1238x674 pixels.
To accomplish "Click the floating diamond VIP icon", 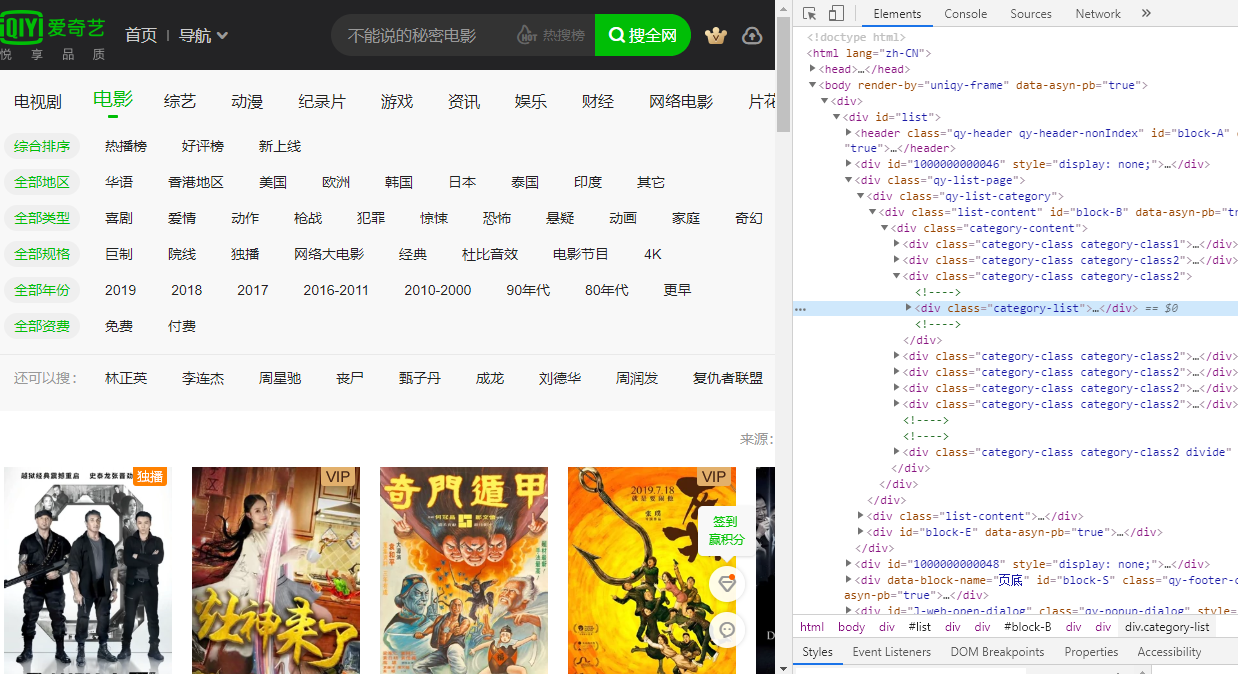I will click(728, 583).
